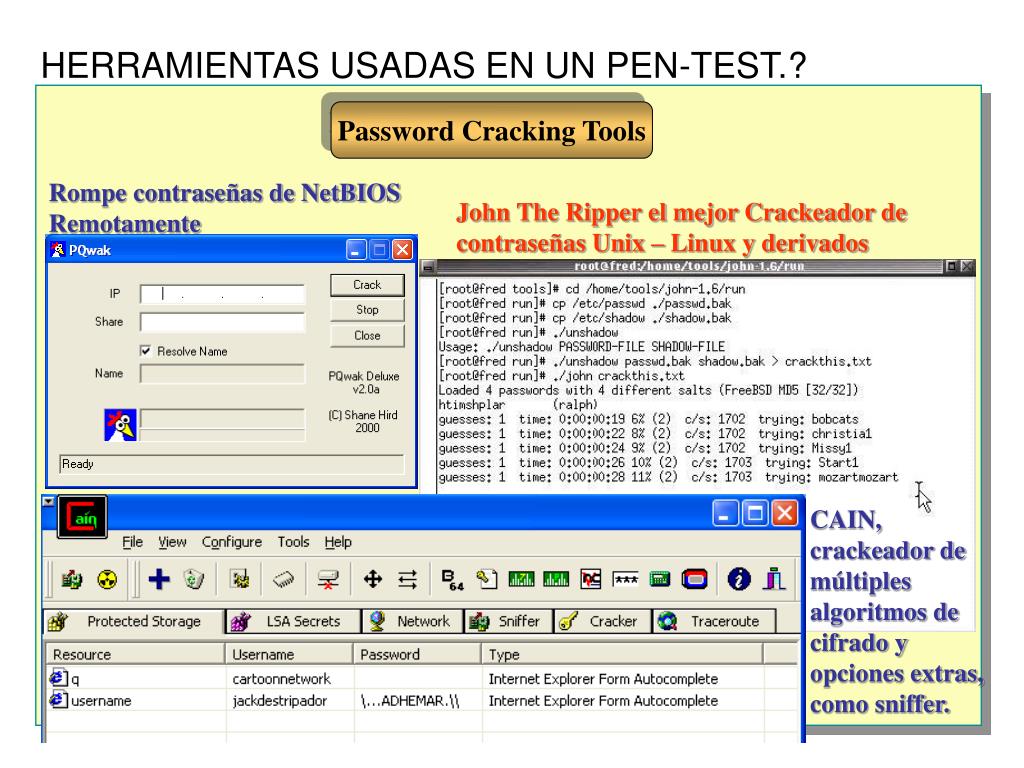Image resolution: width=1024 pixels, height=768 pixels.
Task: Click the chip-shaped icon in Cain toolbar
Action: pos(283,579)
